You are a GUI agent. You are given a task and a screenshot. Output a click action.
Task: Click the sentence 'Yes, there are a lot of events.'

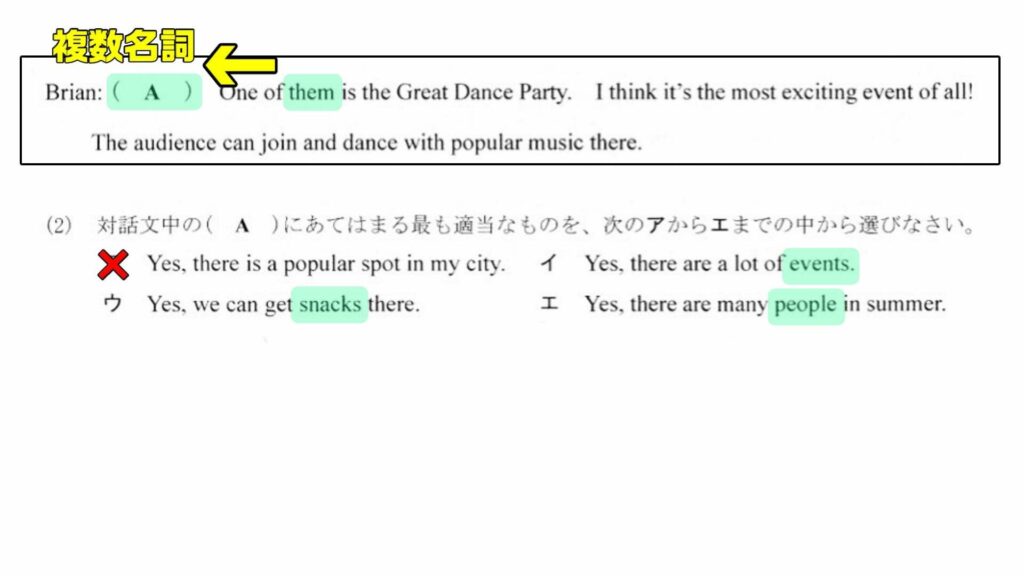720,264
